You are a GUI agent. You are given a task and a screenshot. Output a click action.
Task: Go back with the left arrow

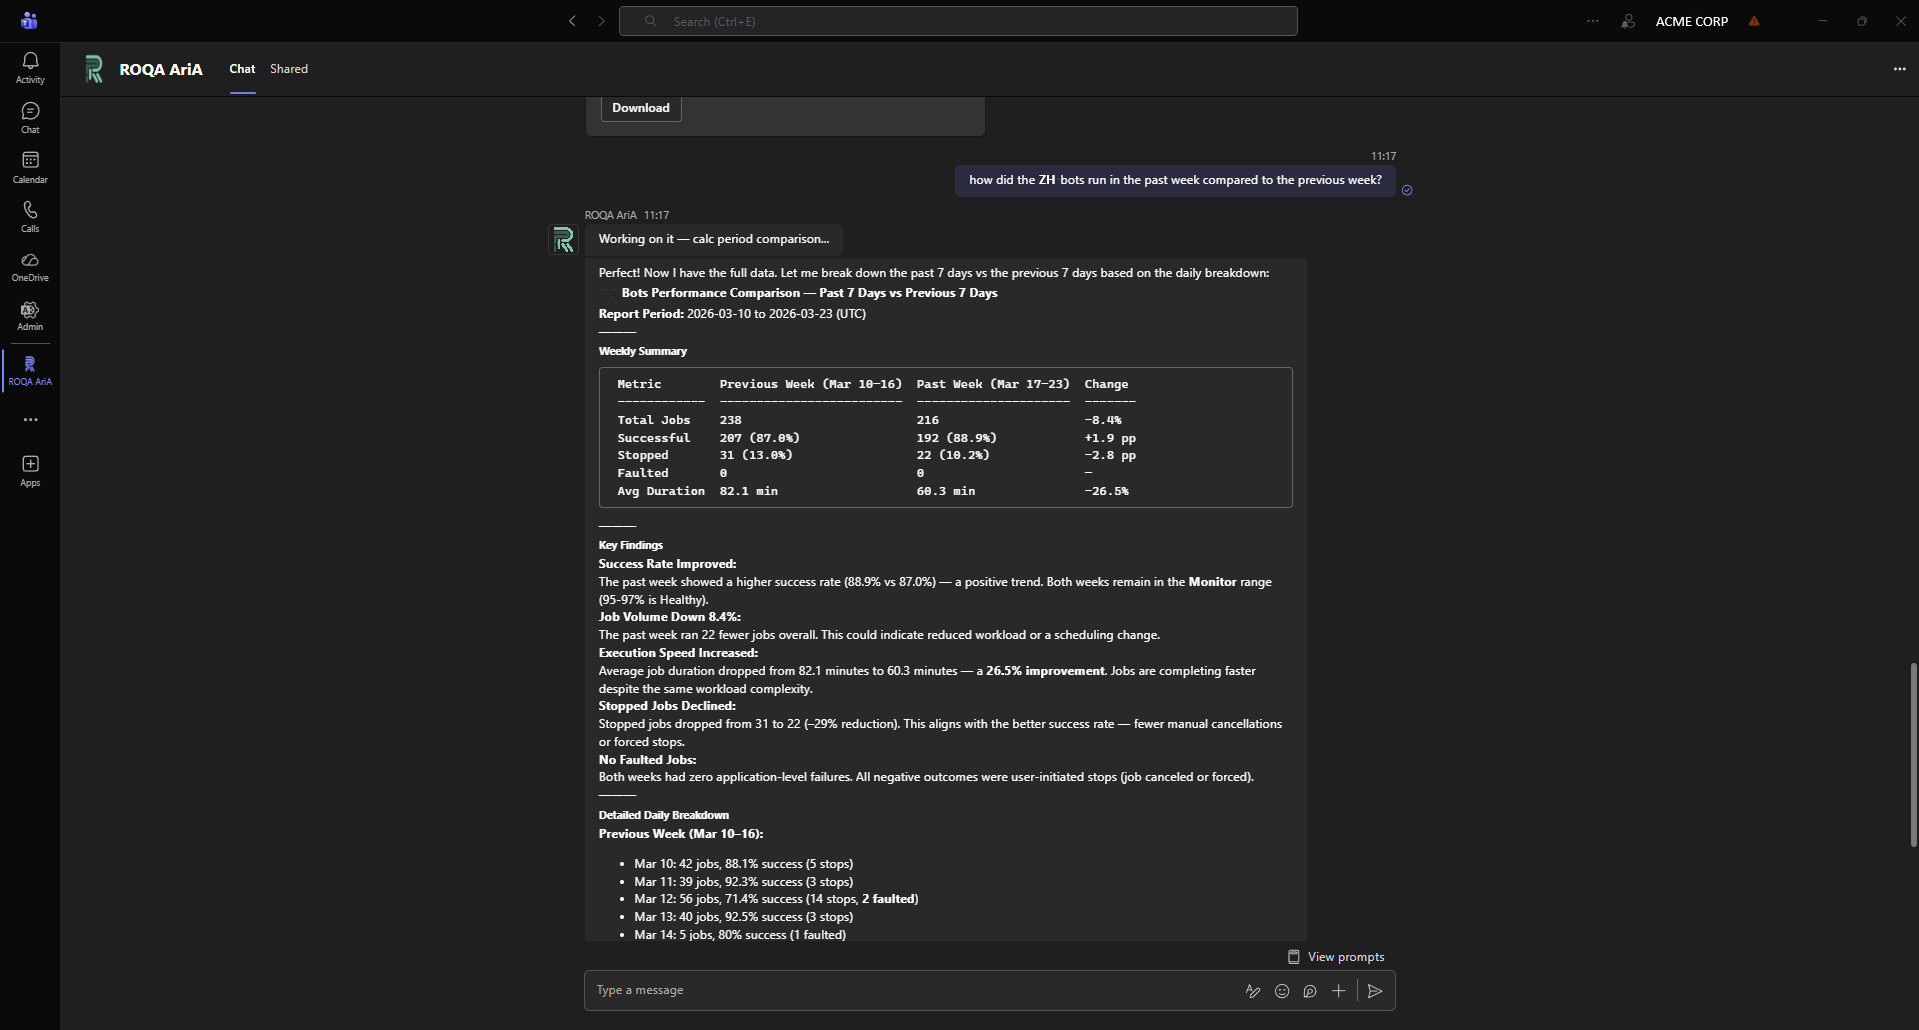coord(572,21)
